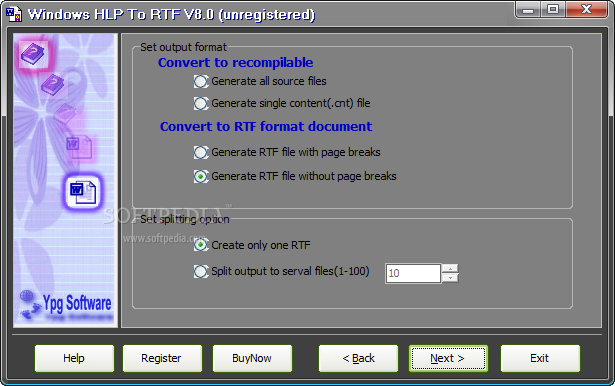
Task: Minimize the HLP To RTF window
Action: pyautogui.click(x=528, y=9)
